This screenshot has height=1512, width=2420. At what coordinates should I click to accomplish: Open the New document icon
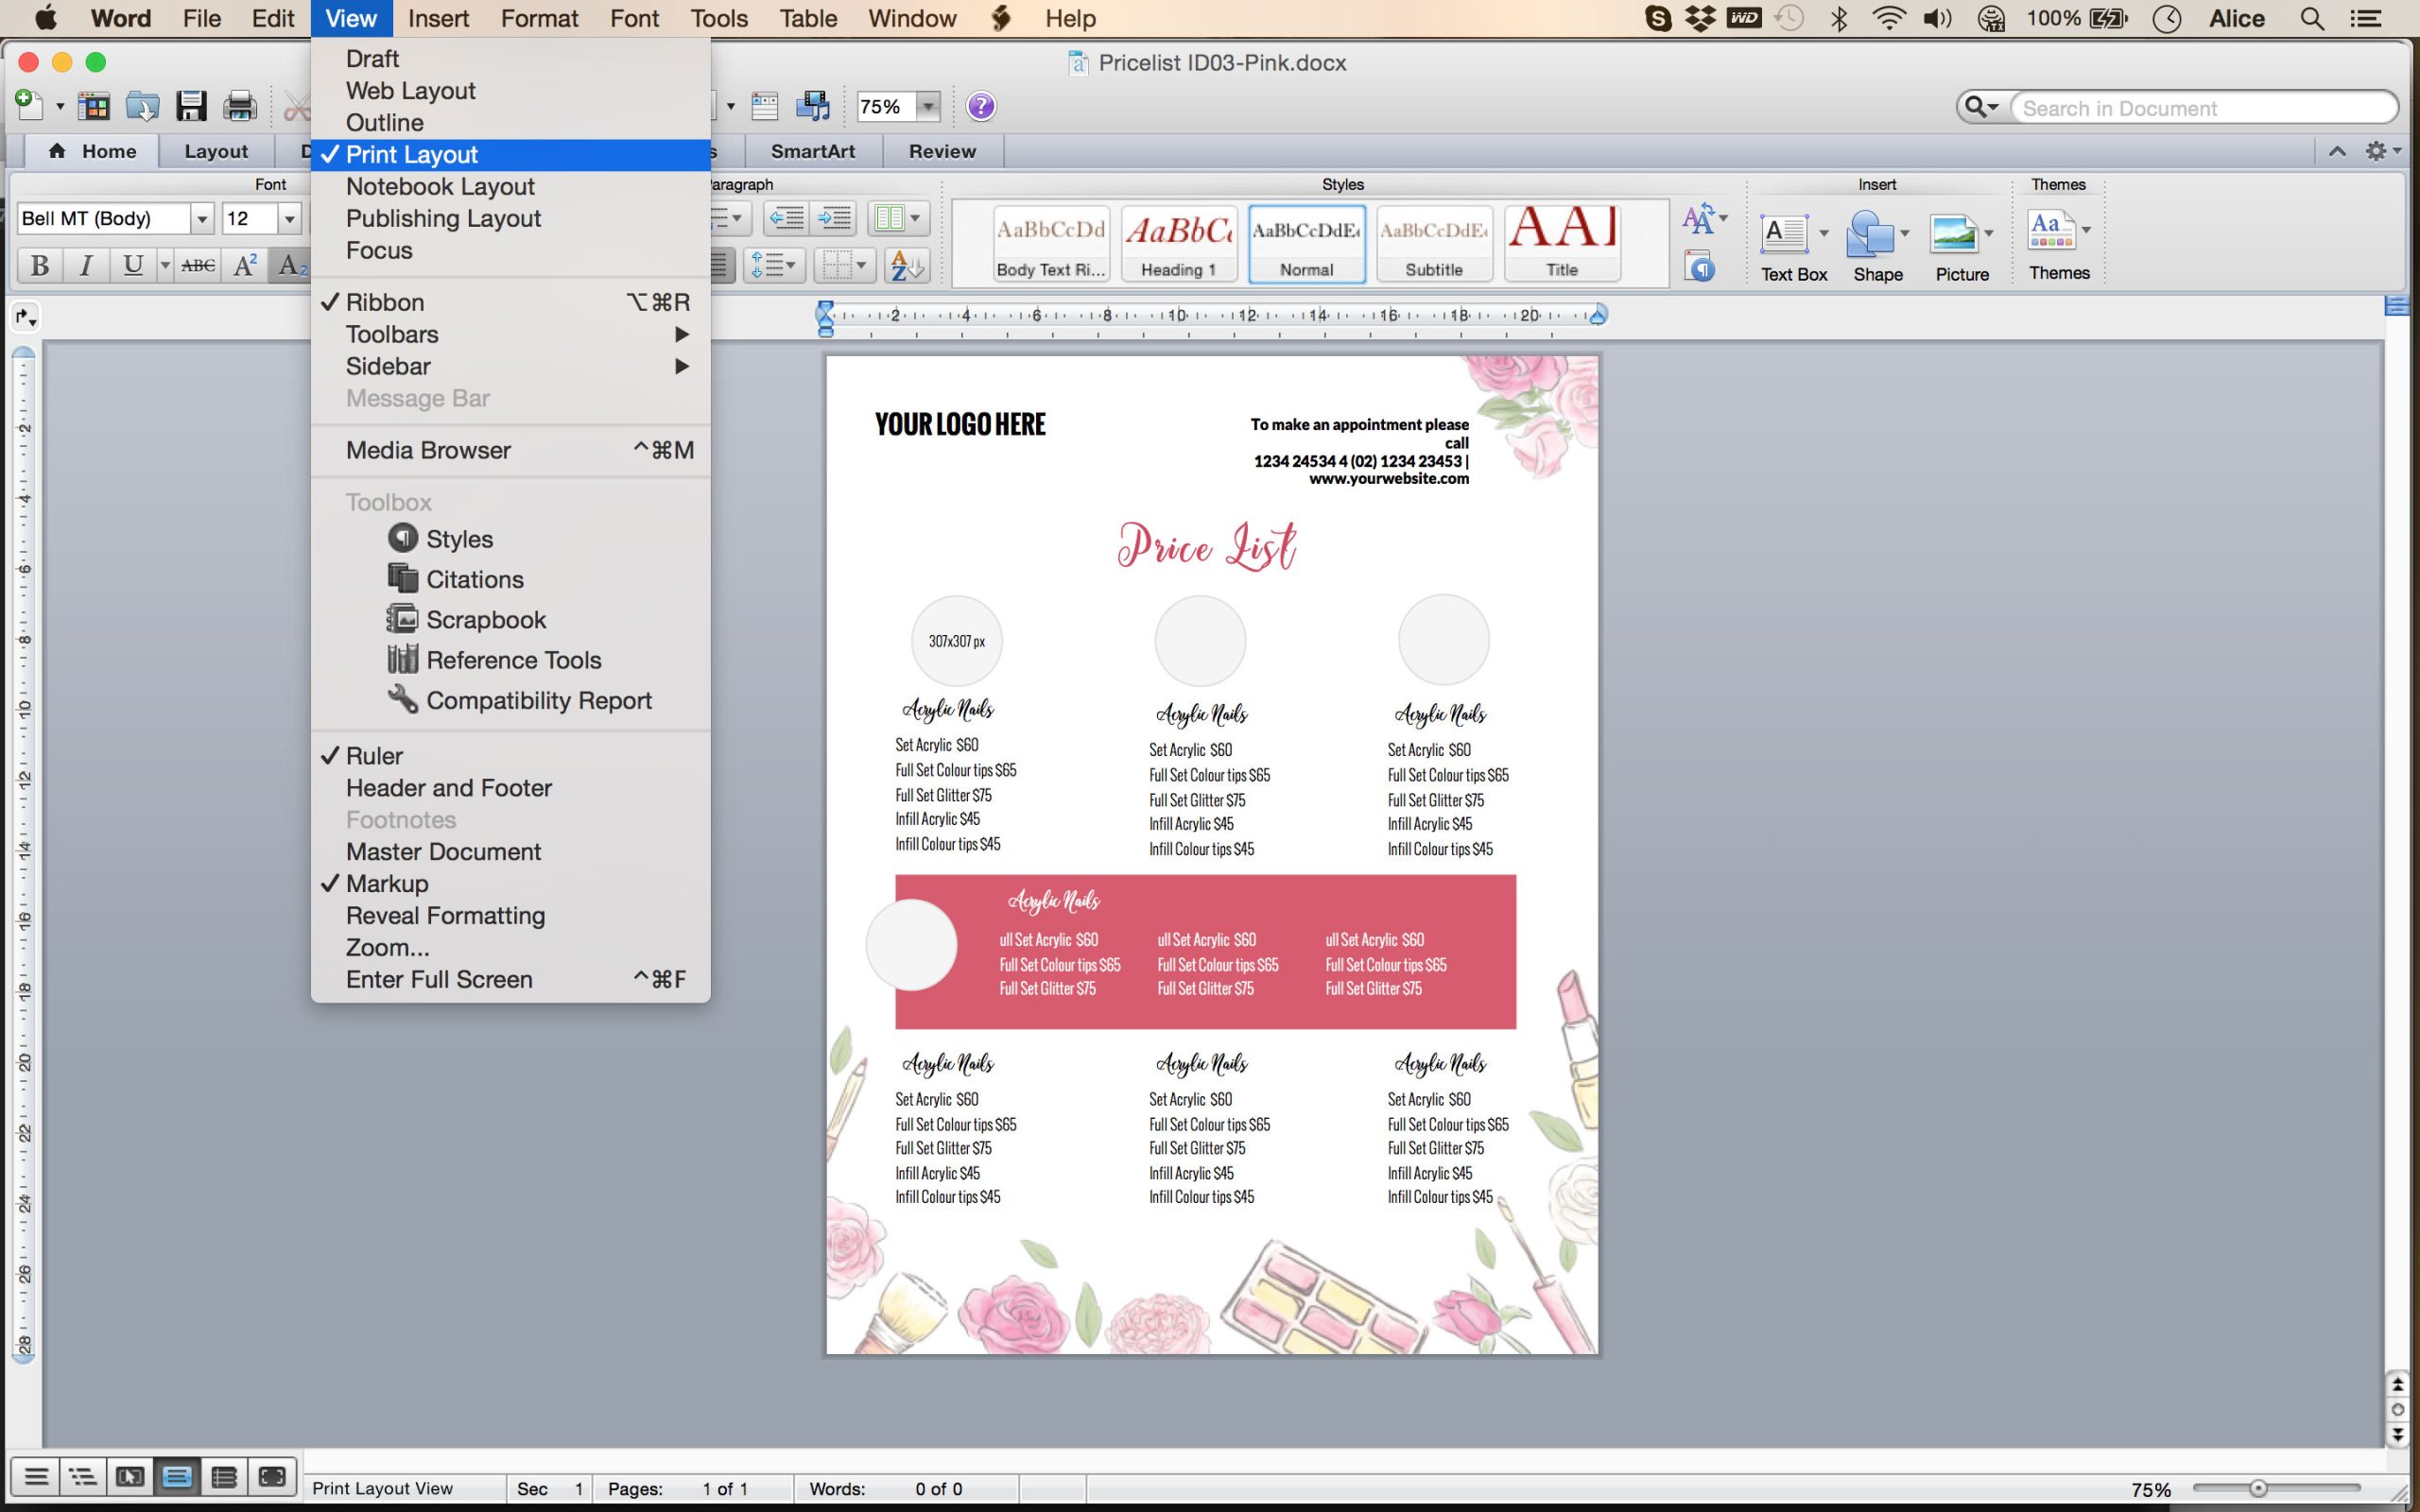[29, 104]
